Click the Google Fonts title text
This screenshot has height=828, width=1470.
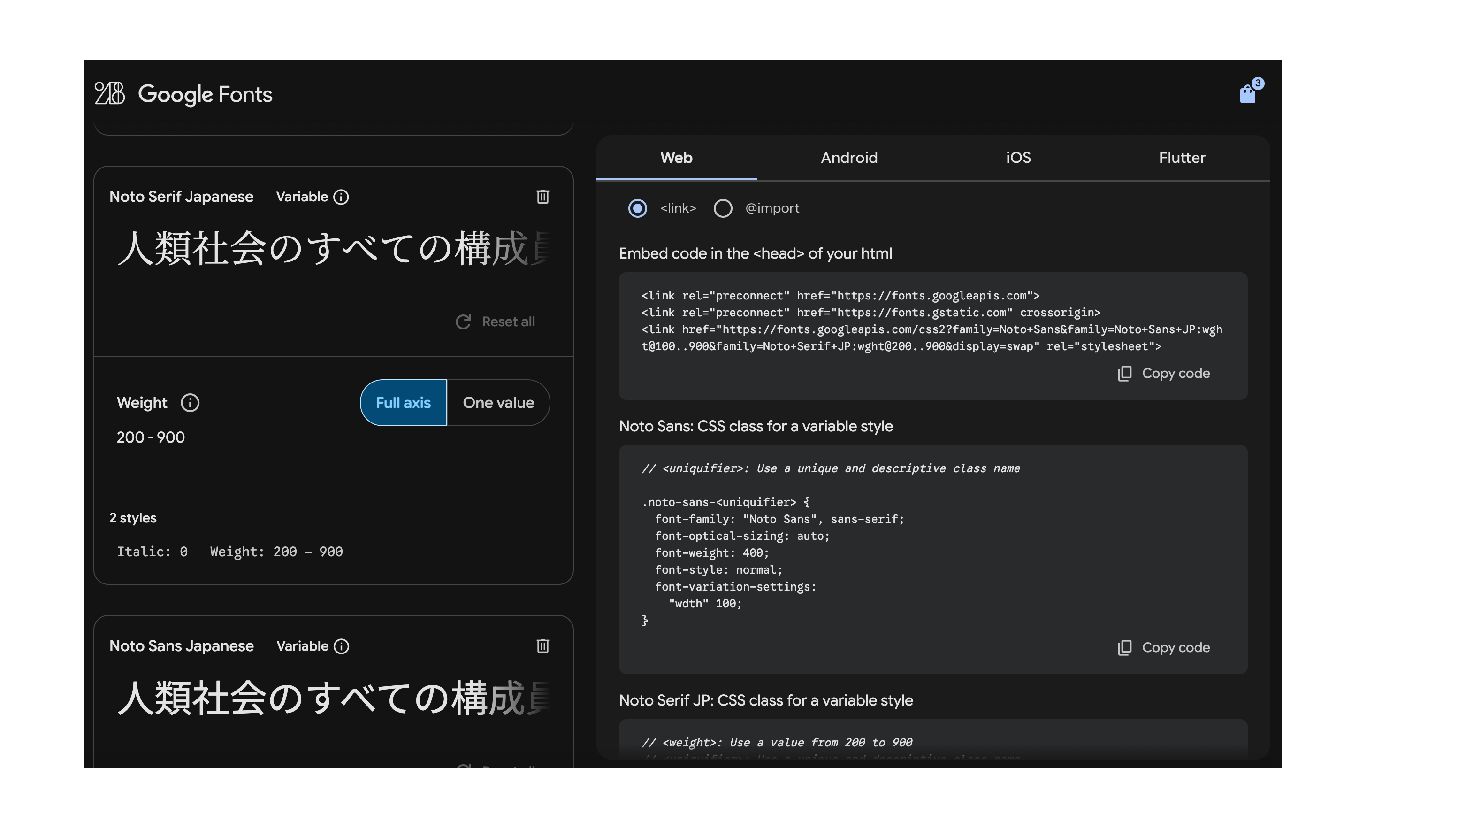[205, 94]
